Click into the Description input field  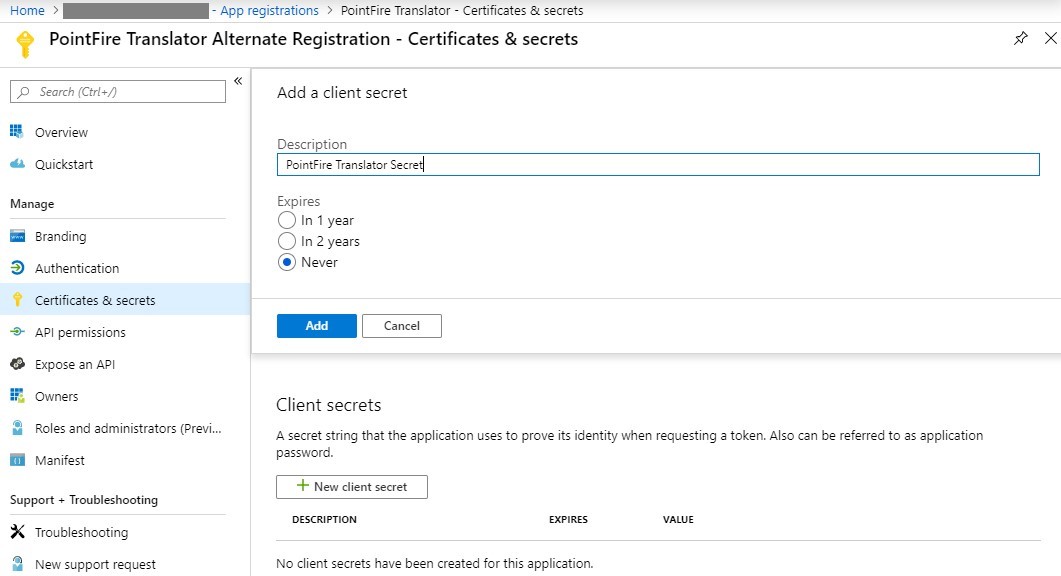point(658,164)
